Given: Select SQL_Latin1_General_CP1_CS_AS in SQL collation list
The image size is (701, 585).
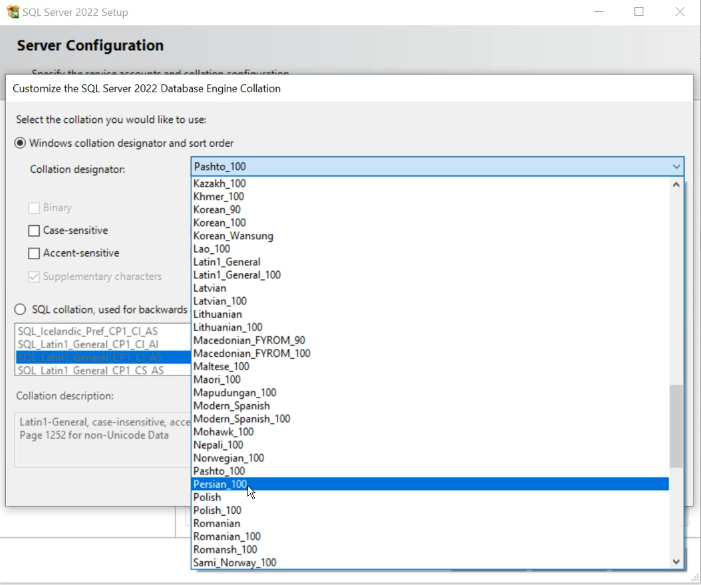Looking at the screenshot, I should click(x=103, y=370).
